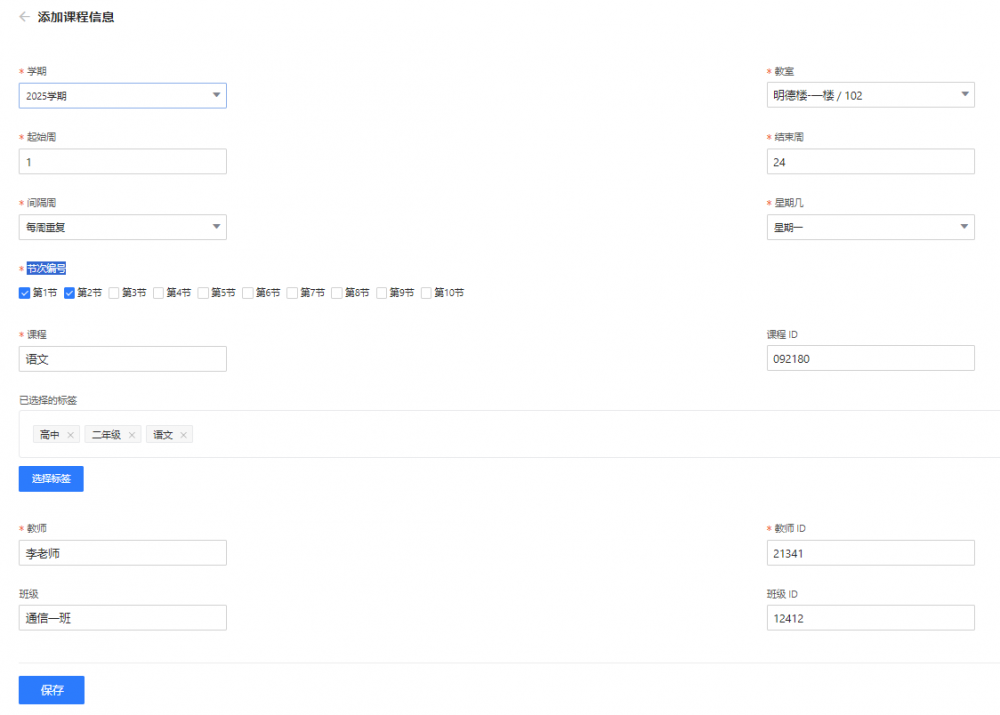Remove the 二年级 tag with its X

[131, 435]
